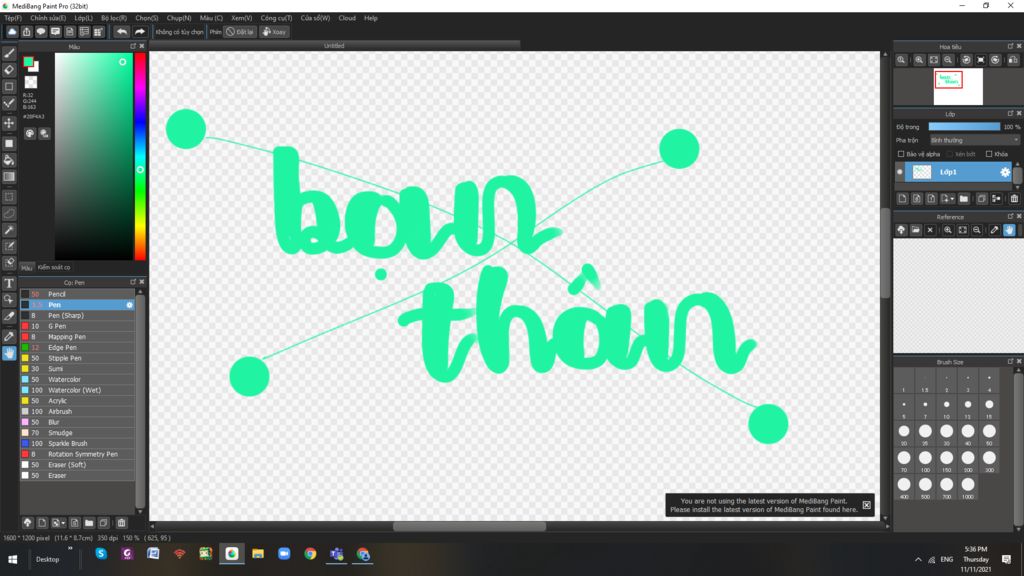
Task: Open Pha trộn blend mode dropdown
Action: 974,140
